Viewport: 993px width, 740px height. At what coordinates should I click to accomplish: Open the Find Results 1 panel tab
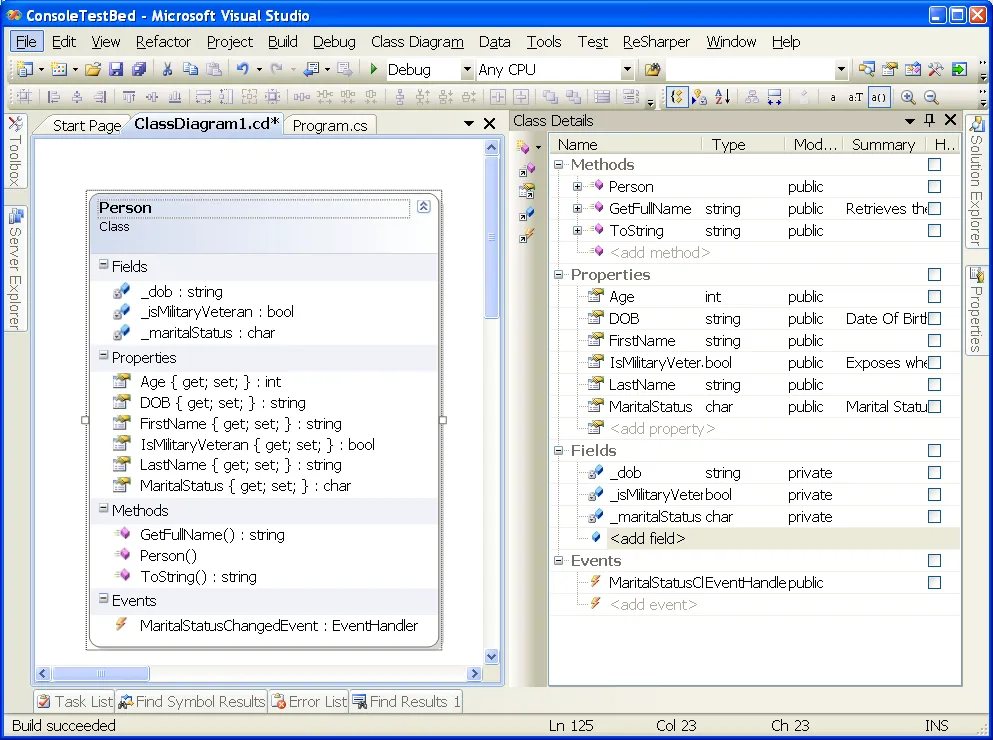tap(407, 701)
